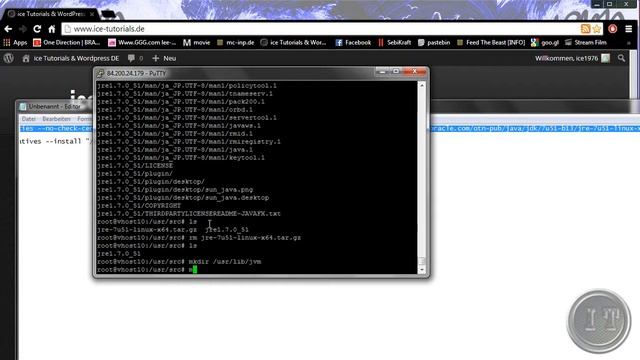Go back with Chrome's back arrow
640x360 pixels.
tap(8, 29)
